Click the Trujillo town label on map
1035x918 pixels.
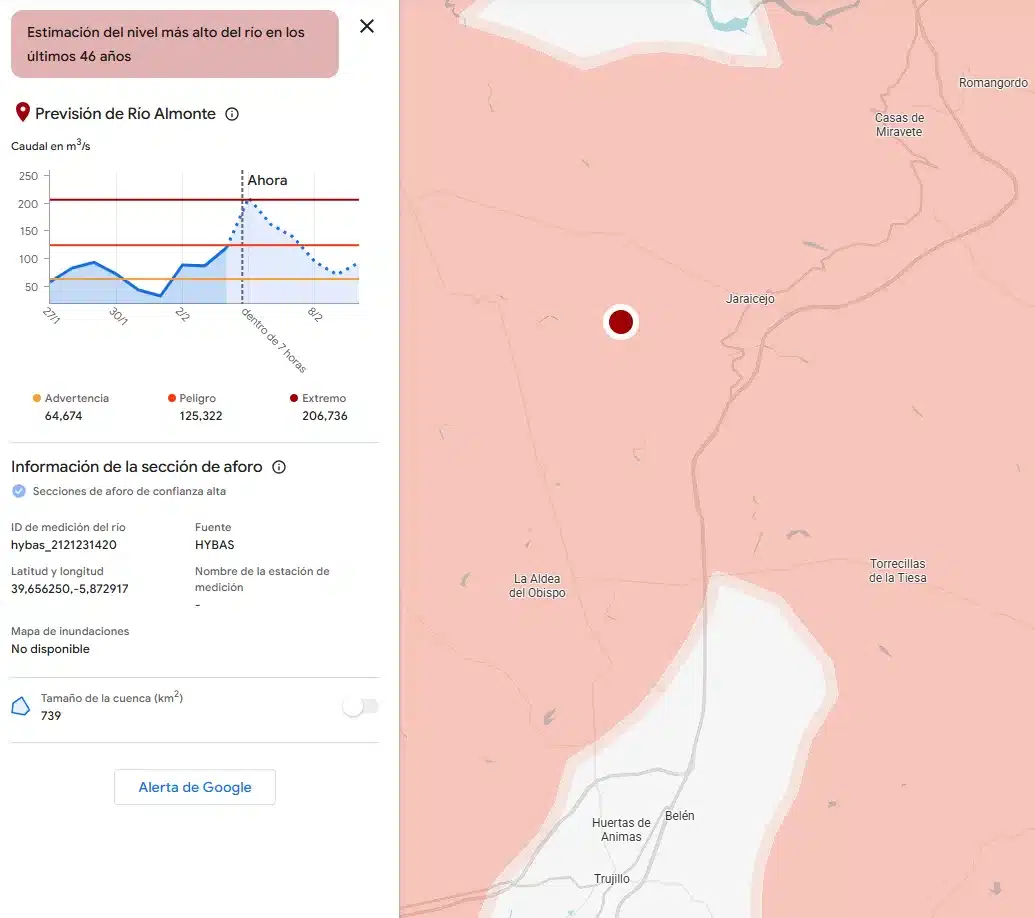click(612, 879)
